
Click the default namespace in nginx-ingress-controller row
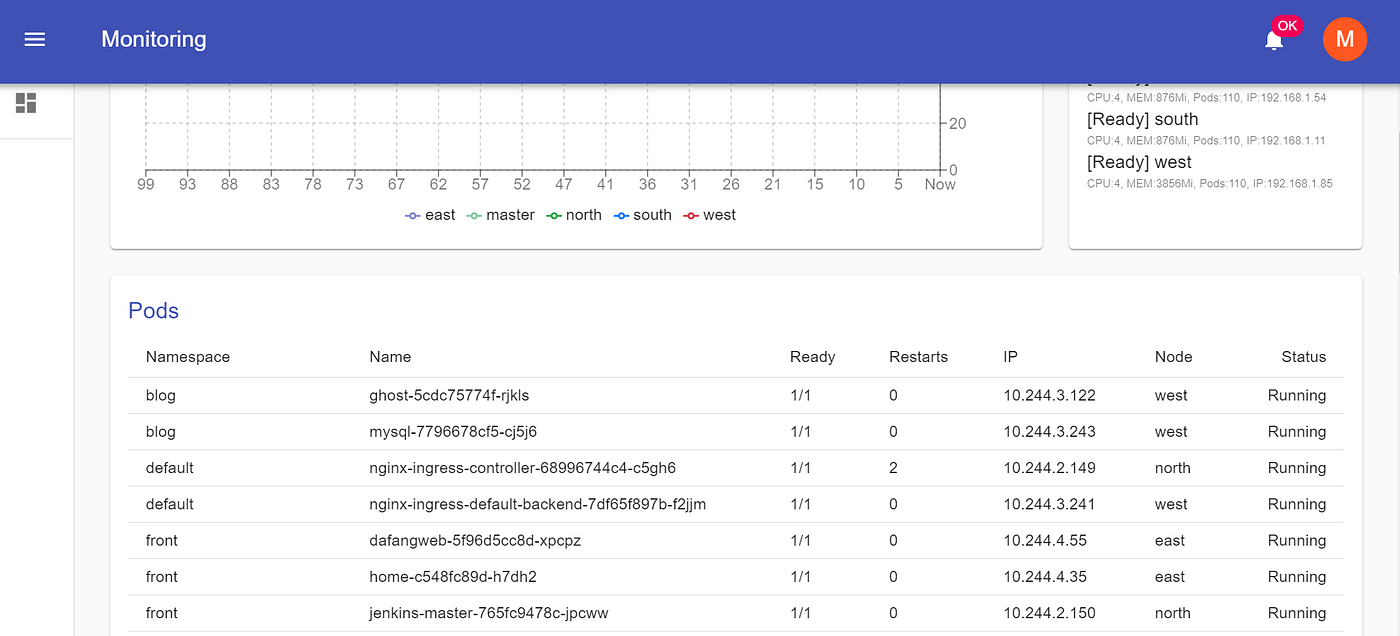170,468
